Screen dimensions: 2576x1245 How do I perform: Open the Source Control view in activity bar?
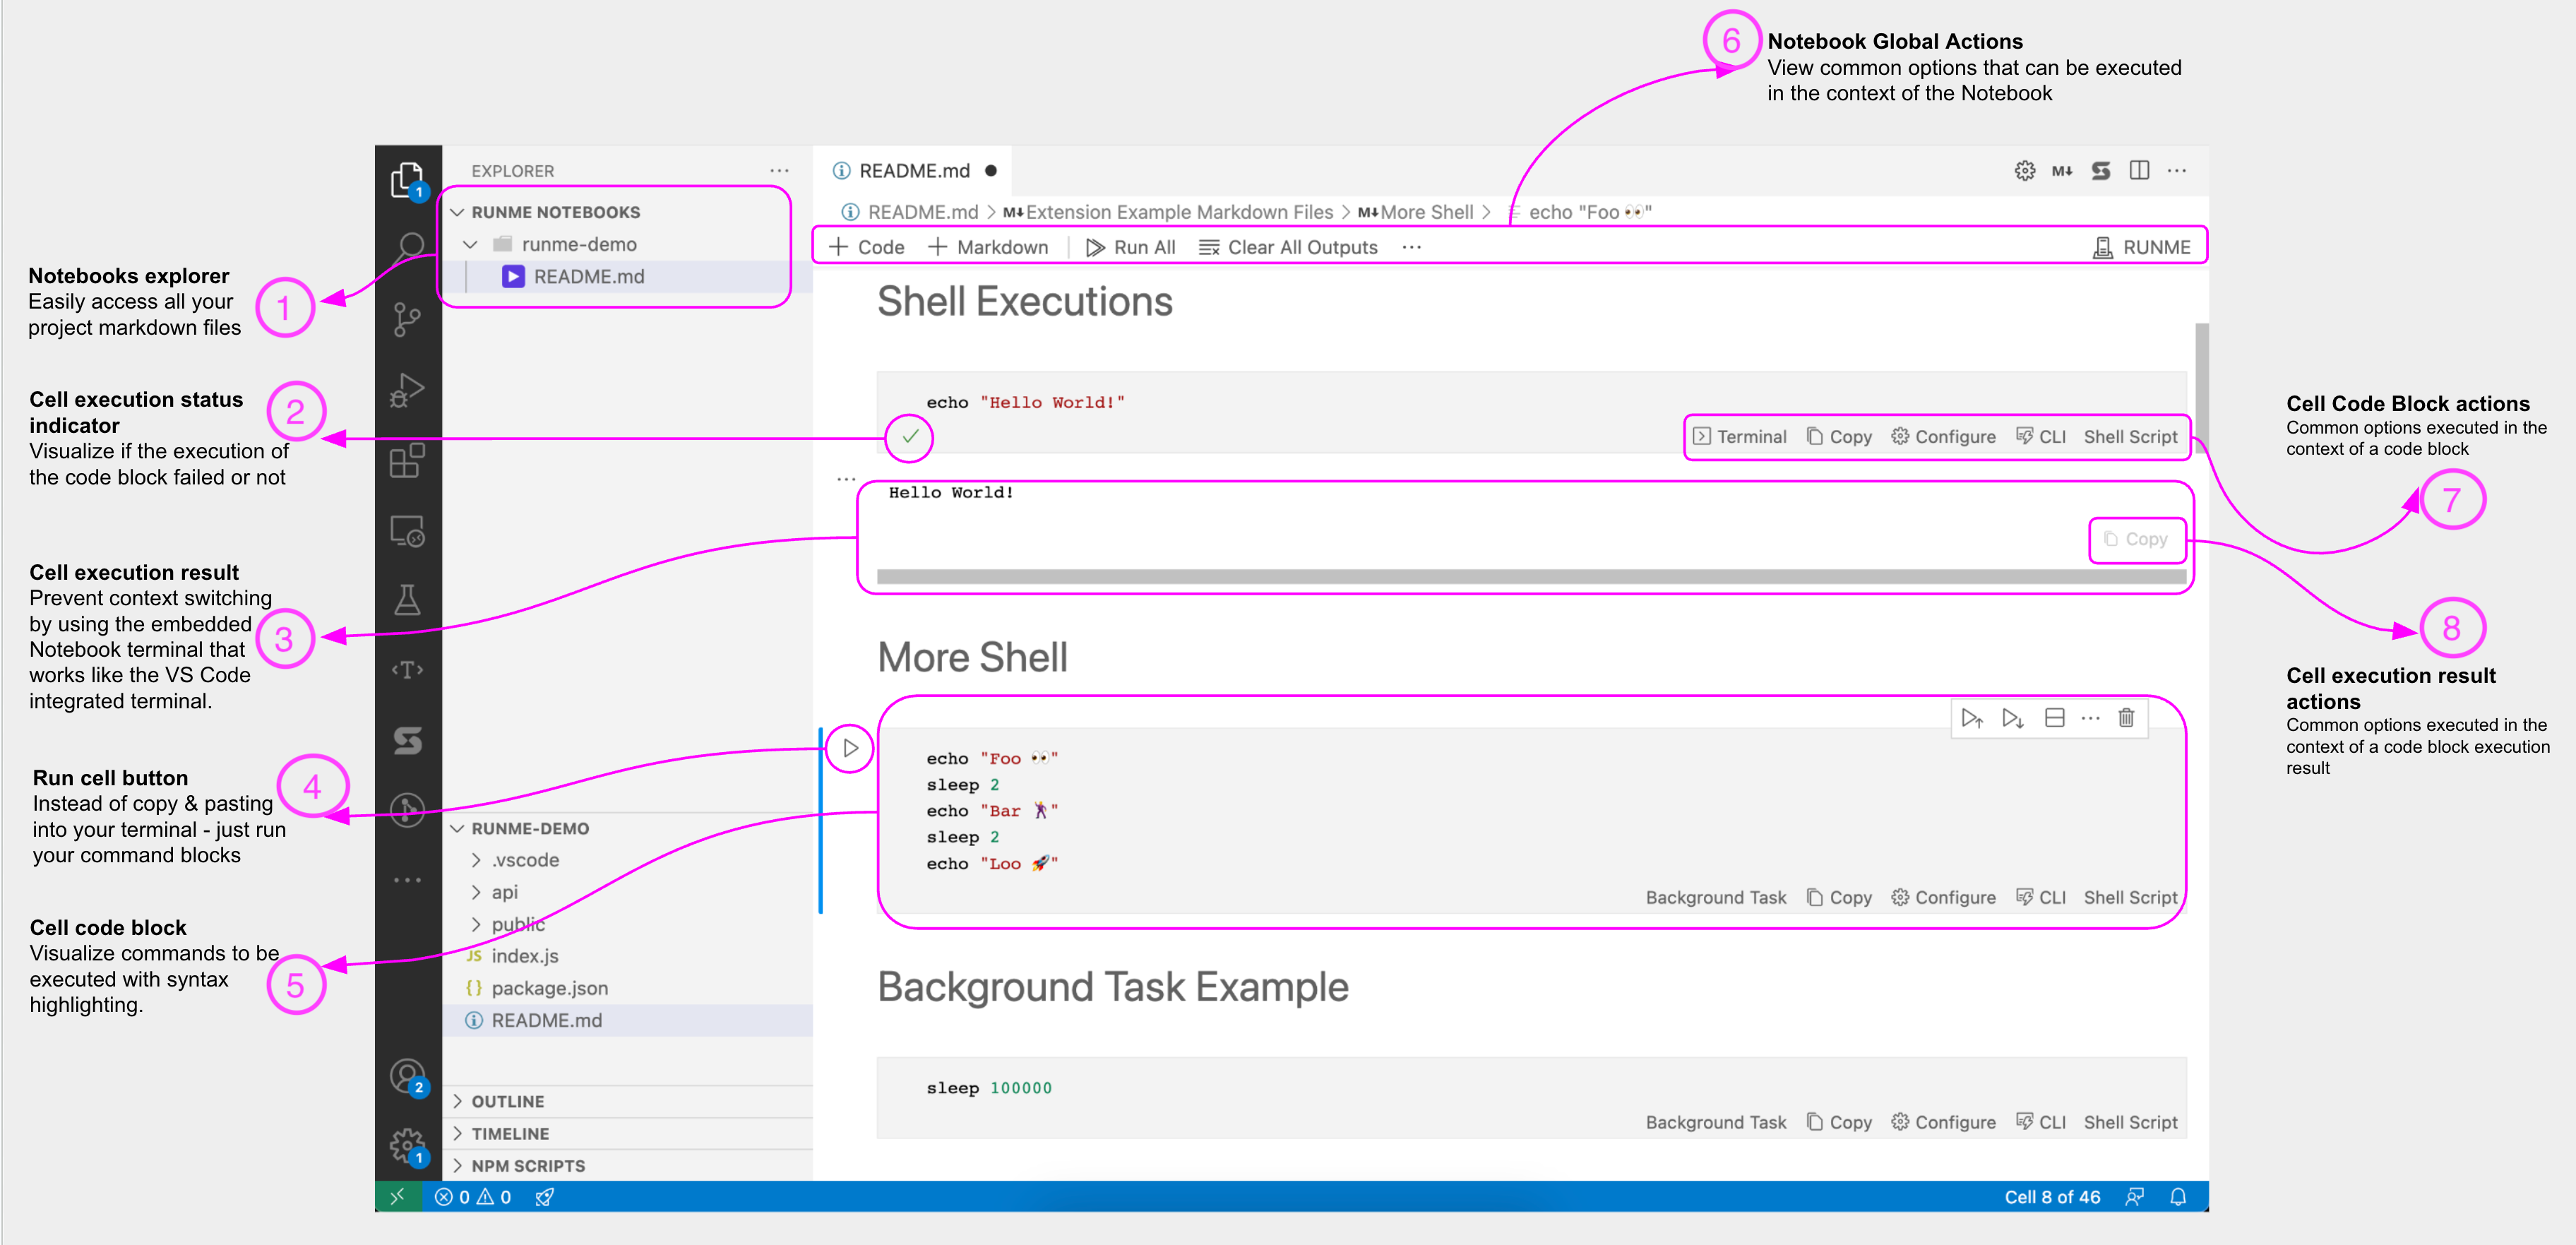pos(407,319)
